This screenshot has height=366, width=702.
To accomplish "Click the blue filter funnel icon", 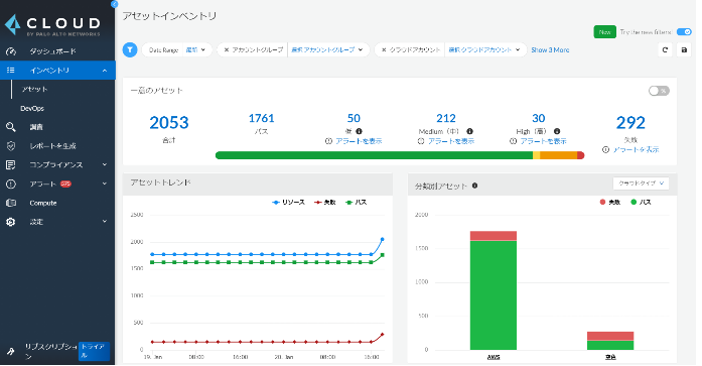I will (x=130, y=50).
